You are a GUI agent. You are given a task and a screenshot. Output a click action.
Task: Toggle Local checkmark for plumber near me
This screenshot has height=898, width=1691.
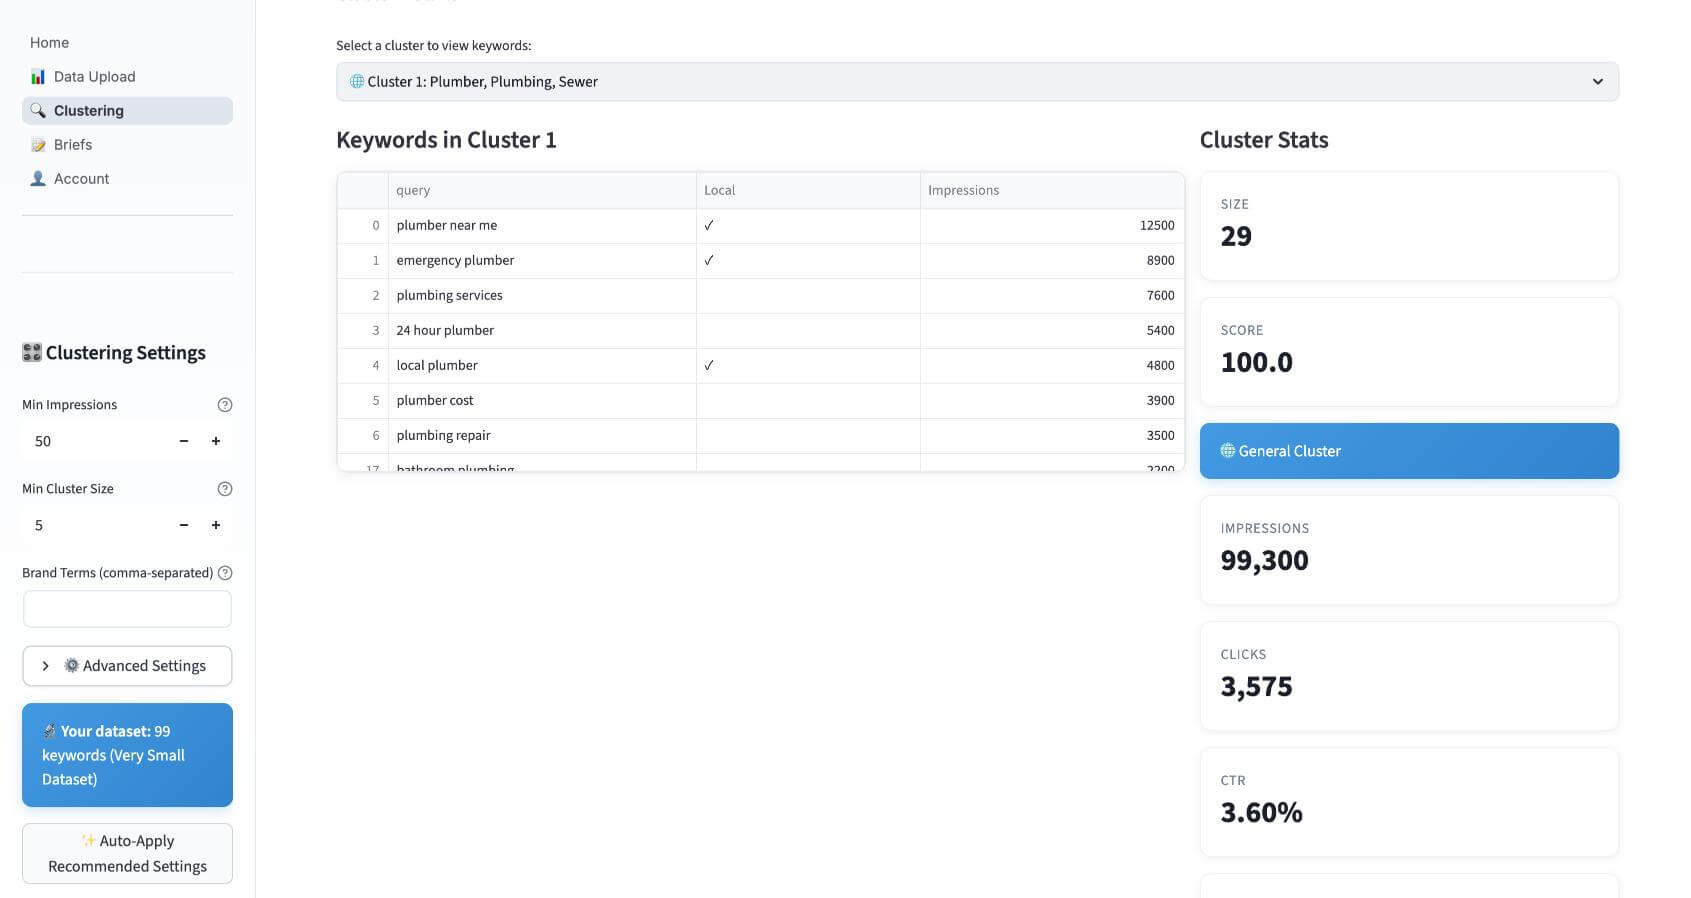(x=709, y=226)
